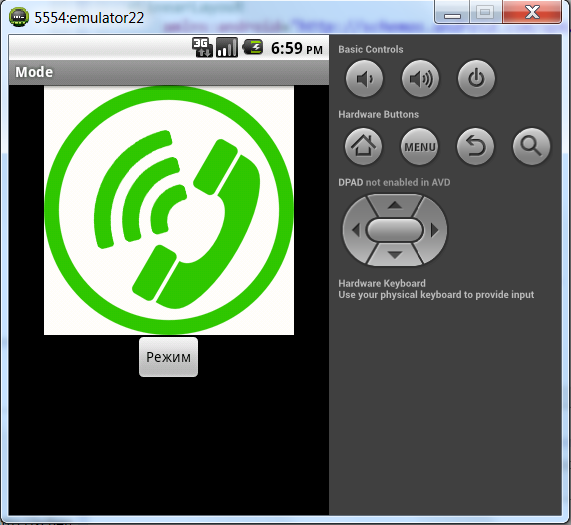Click the DPAD left arrow
571x525 pixels.
point(355,230)
